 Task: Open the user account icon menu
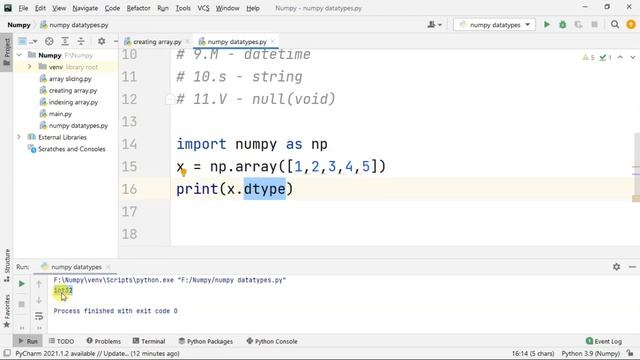(x=434, y=25)
